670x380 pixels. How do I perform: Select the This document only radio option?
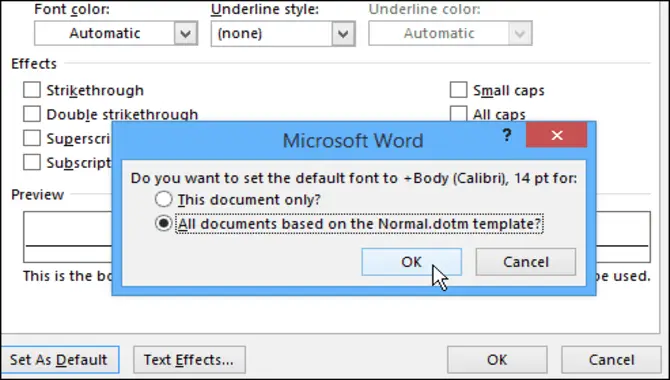[x=164, y=199]
